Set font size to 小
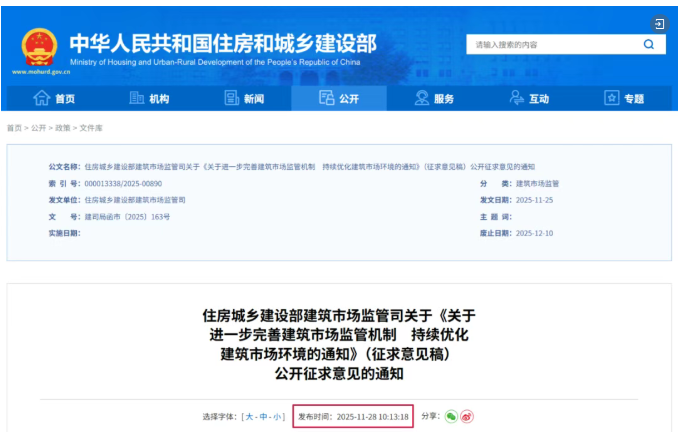 [277, 417]
